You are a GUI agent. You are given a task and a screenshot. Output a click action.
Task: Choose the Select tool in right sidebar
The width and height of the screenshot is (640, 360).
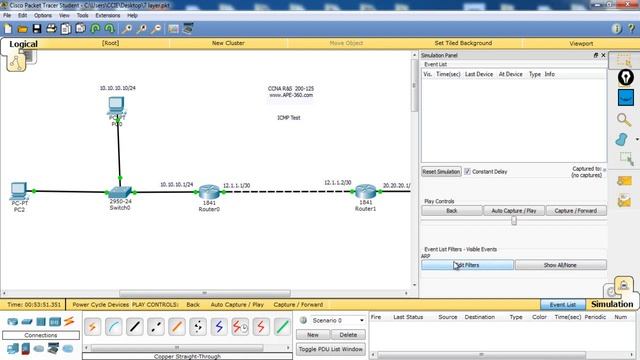click(x=624, y=60)
